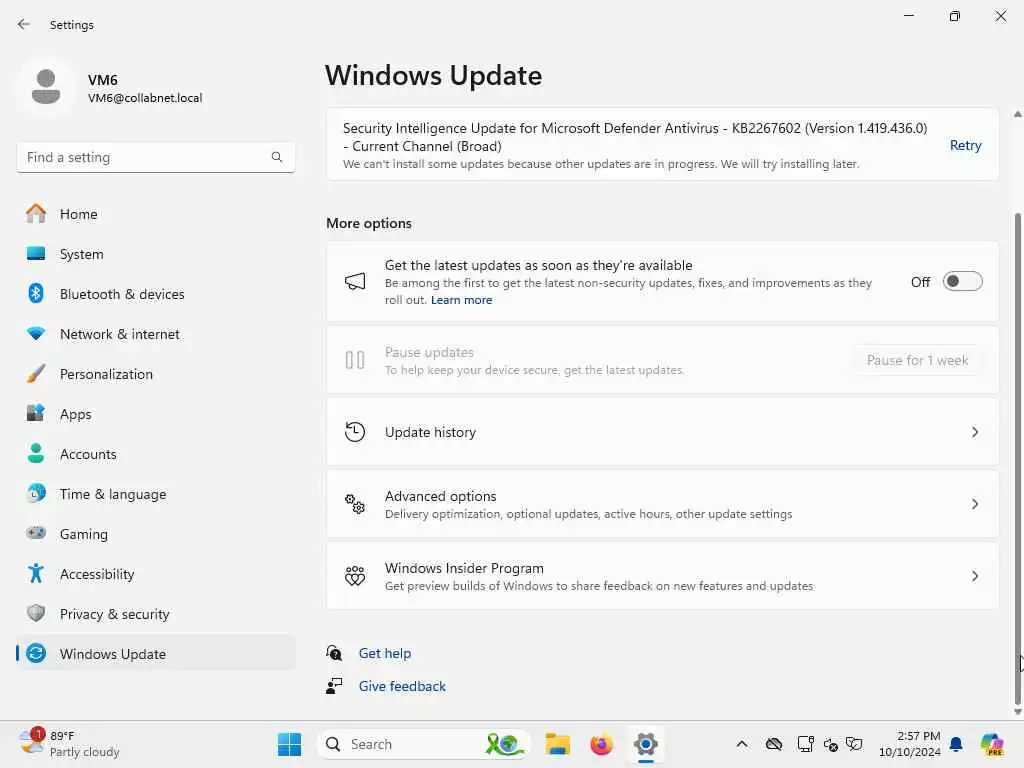Open Bluetooth & devices settings
The image size is (1024, 768).
click(155, 293)
